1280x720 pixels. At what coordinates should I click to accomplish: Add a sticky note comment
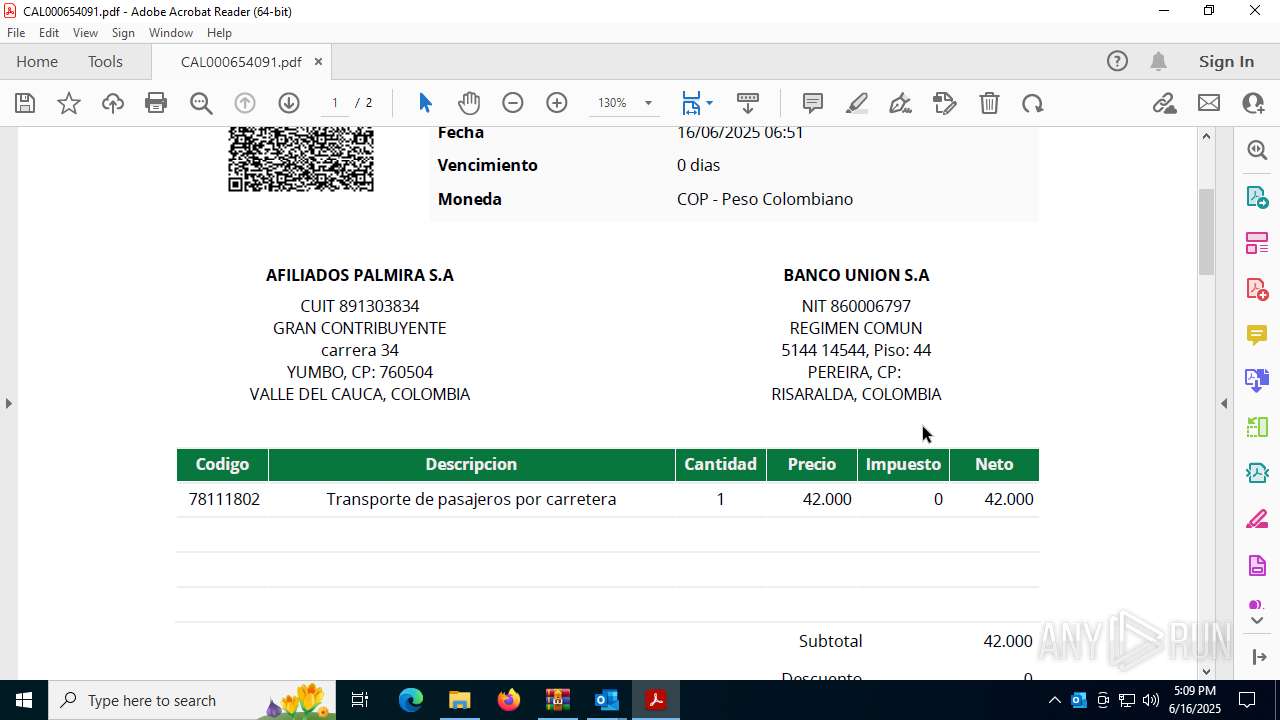point(813,103)
